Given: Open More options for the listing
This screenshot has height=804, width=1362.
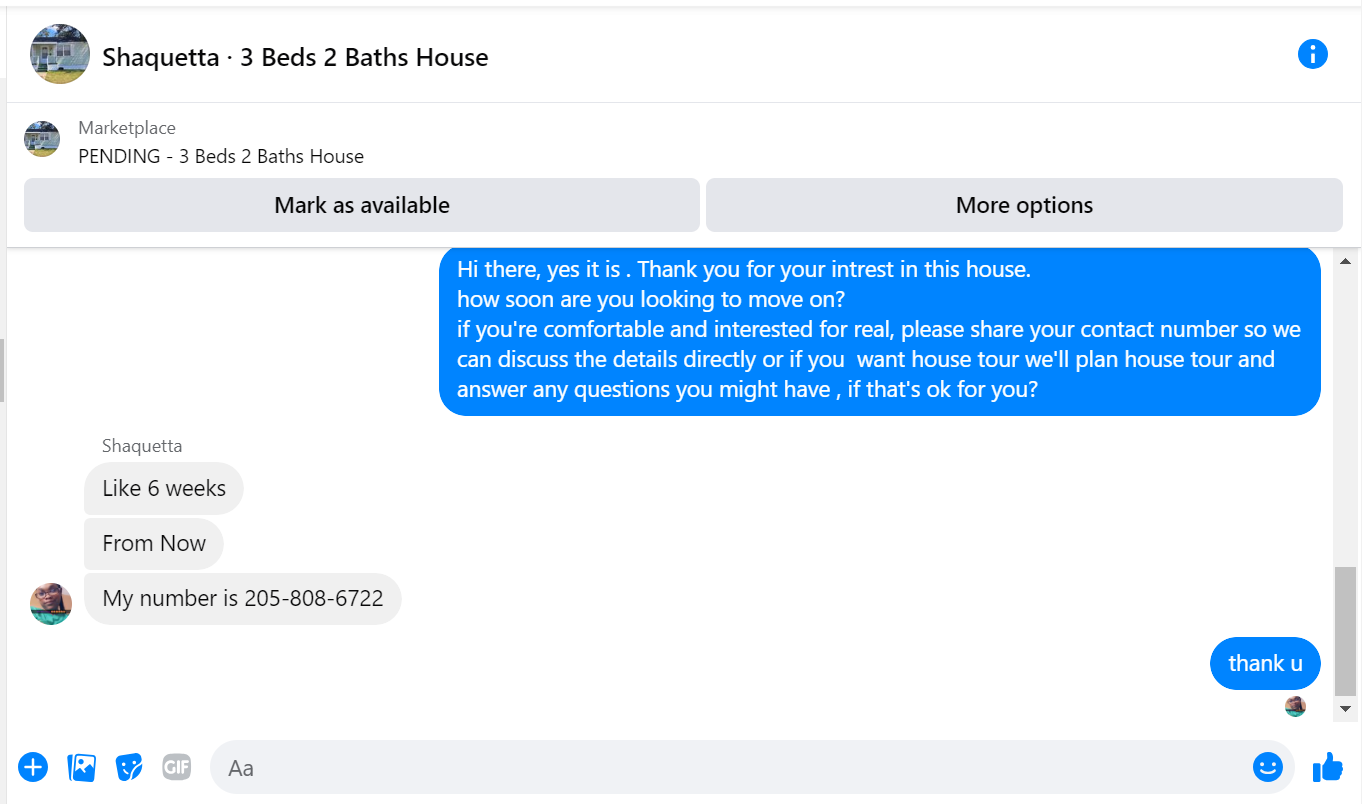Looking at the screenshot, I should point(1024,205).
